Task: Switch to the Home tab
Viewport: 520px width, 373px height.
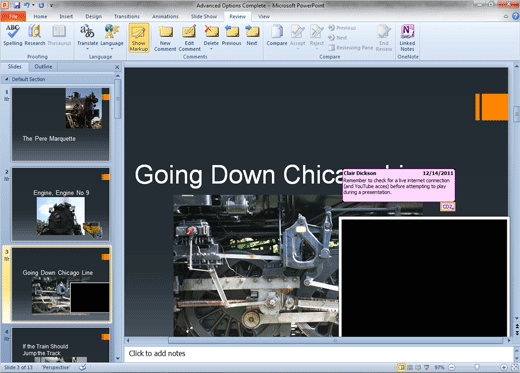Action: (40, 16)
